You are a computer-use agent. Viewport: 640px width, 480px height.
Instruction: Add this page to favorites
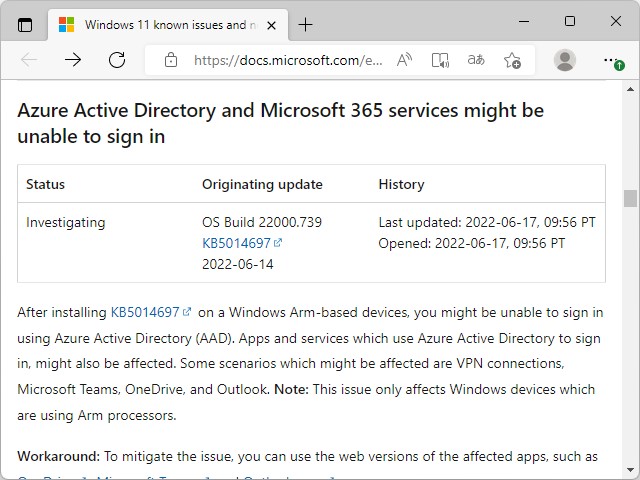tap(512, 60)
